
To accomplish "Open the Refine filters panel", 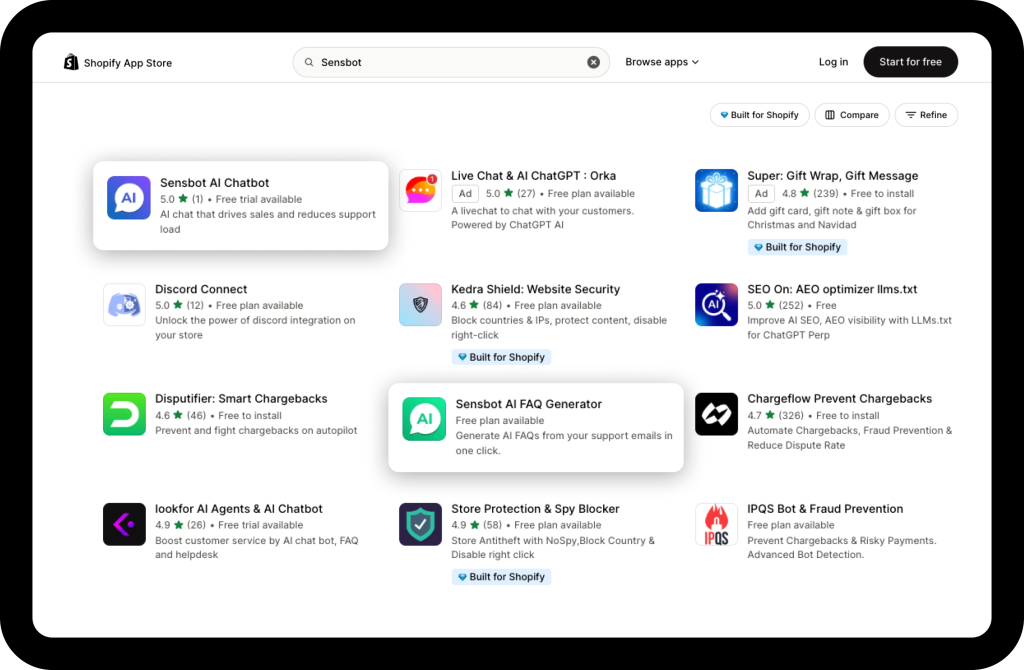I will click(x=926, y=115).
